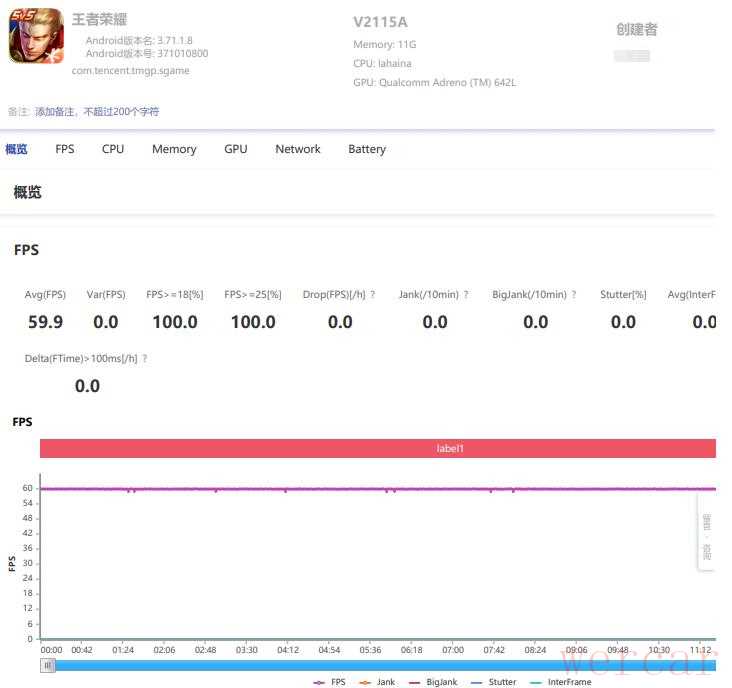Open help icon next to Drop(FPS)[/h]

[373, 295]
